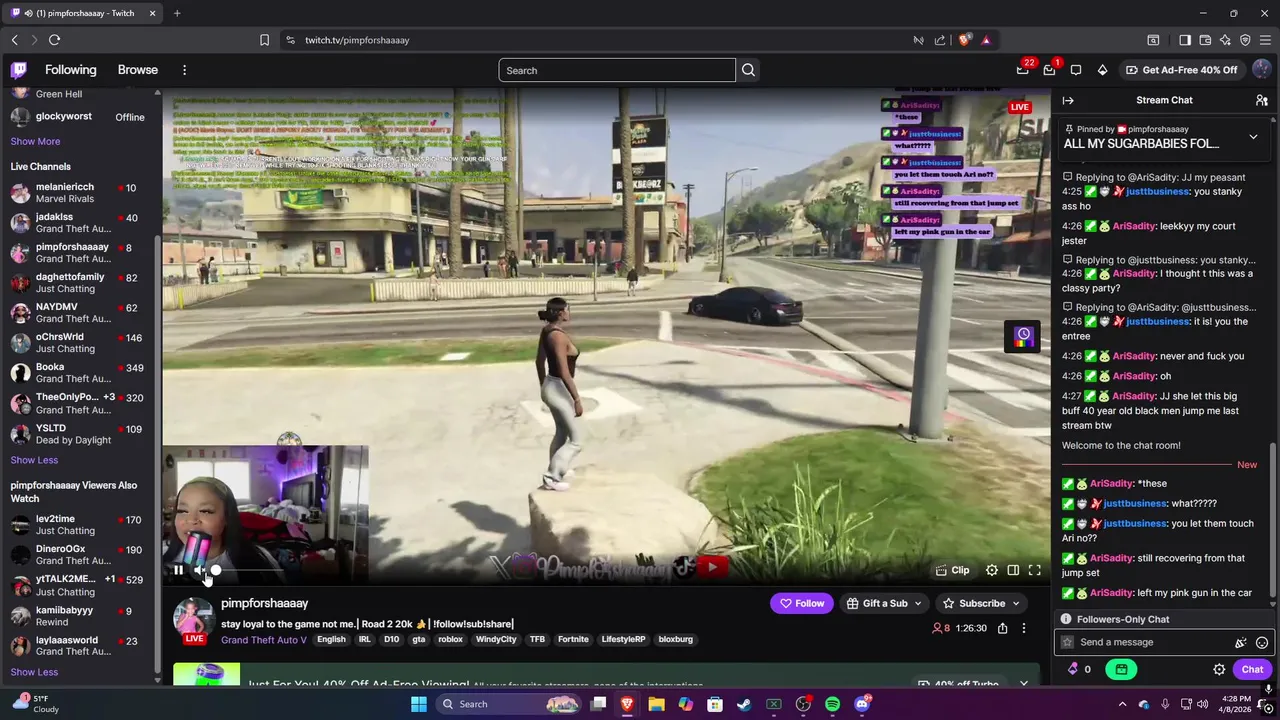Viewport: 1280px width, 720px height.
Task: Click the purple Chat send button
Action: [x=1252, y=670]
